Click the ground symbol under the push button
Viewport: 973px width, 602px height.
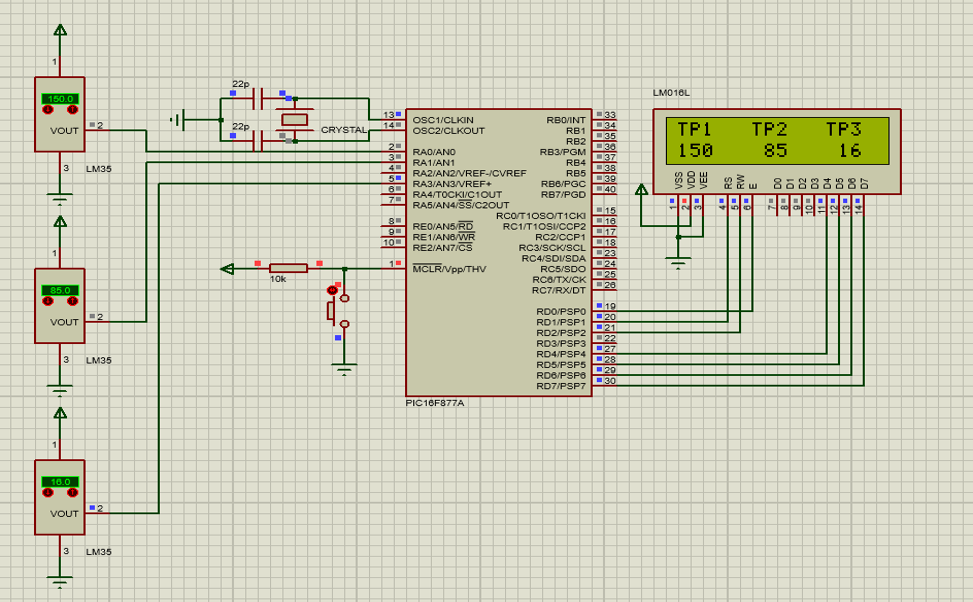coord(344,370)
